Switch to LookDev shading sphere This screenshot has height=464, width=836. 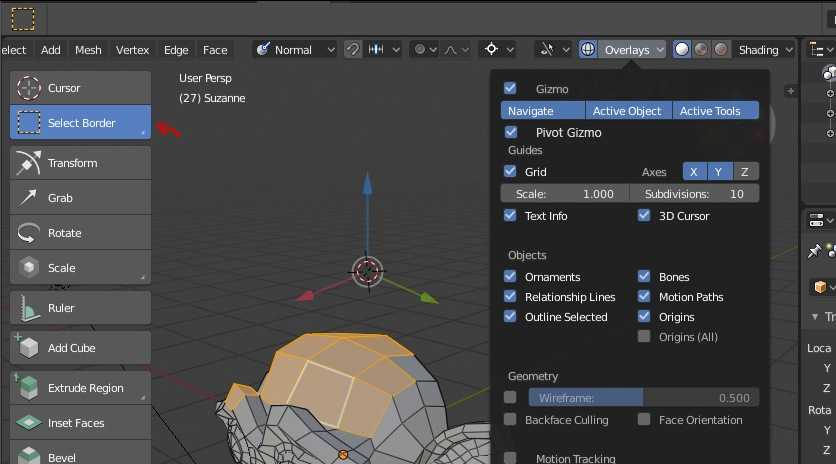coord(701,50)
